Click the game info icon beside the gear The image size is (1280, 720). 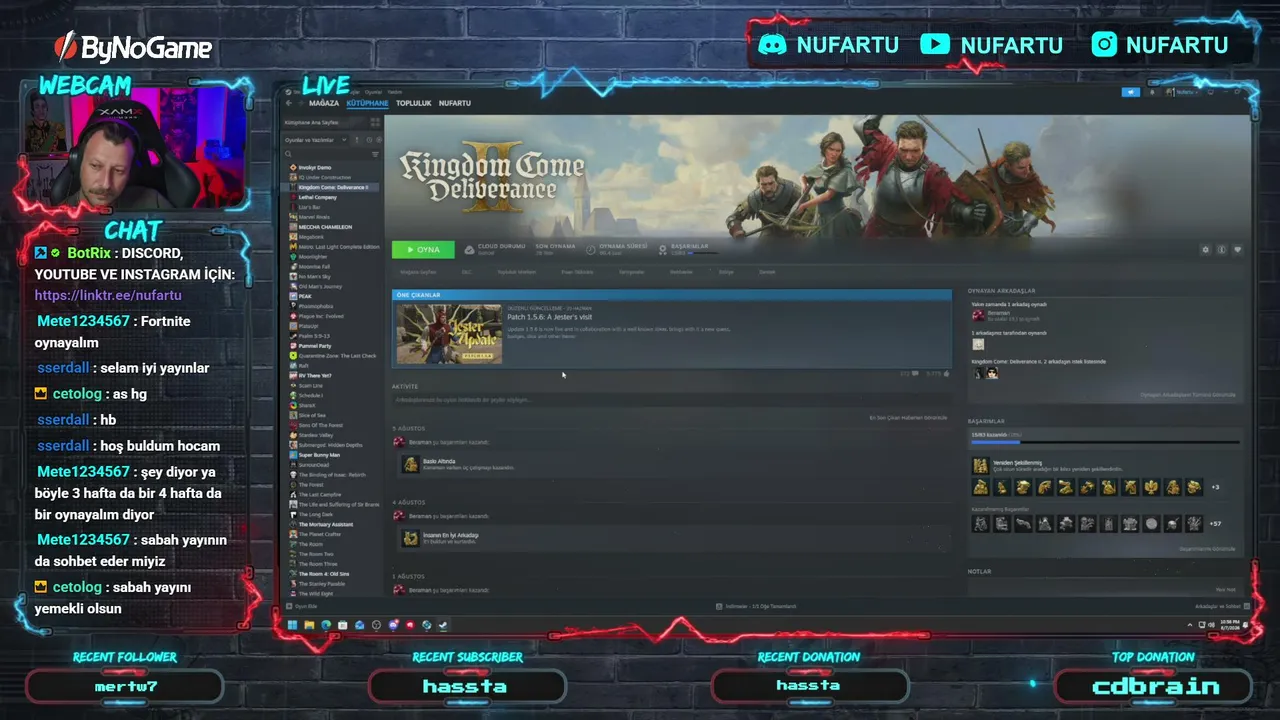[x=1221, y=250]
